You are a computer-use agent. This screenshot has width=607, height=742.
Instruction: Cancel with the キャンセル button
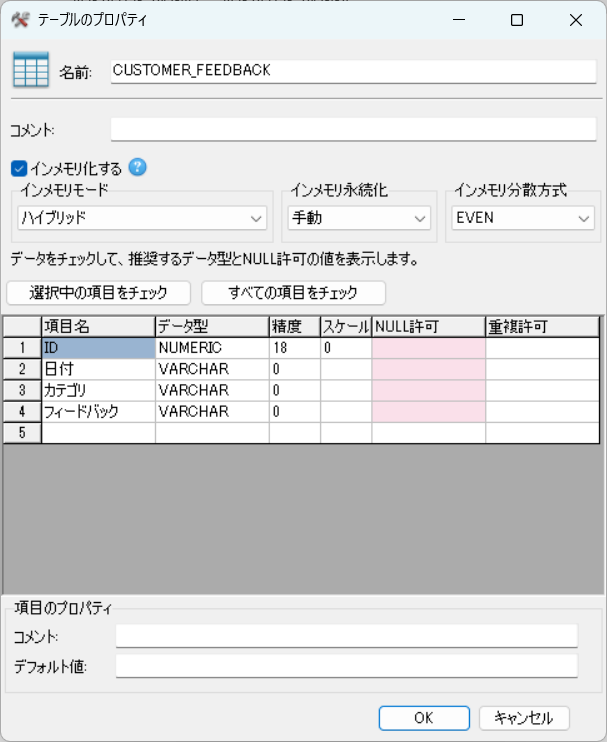[524, 717]
